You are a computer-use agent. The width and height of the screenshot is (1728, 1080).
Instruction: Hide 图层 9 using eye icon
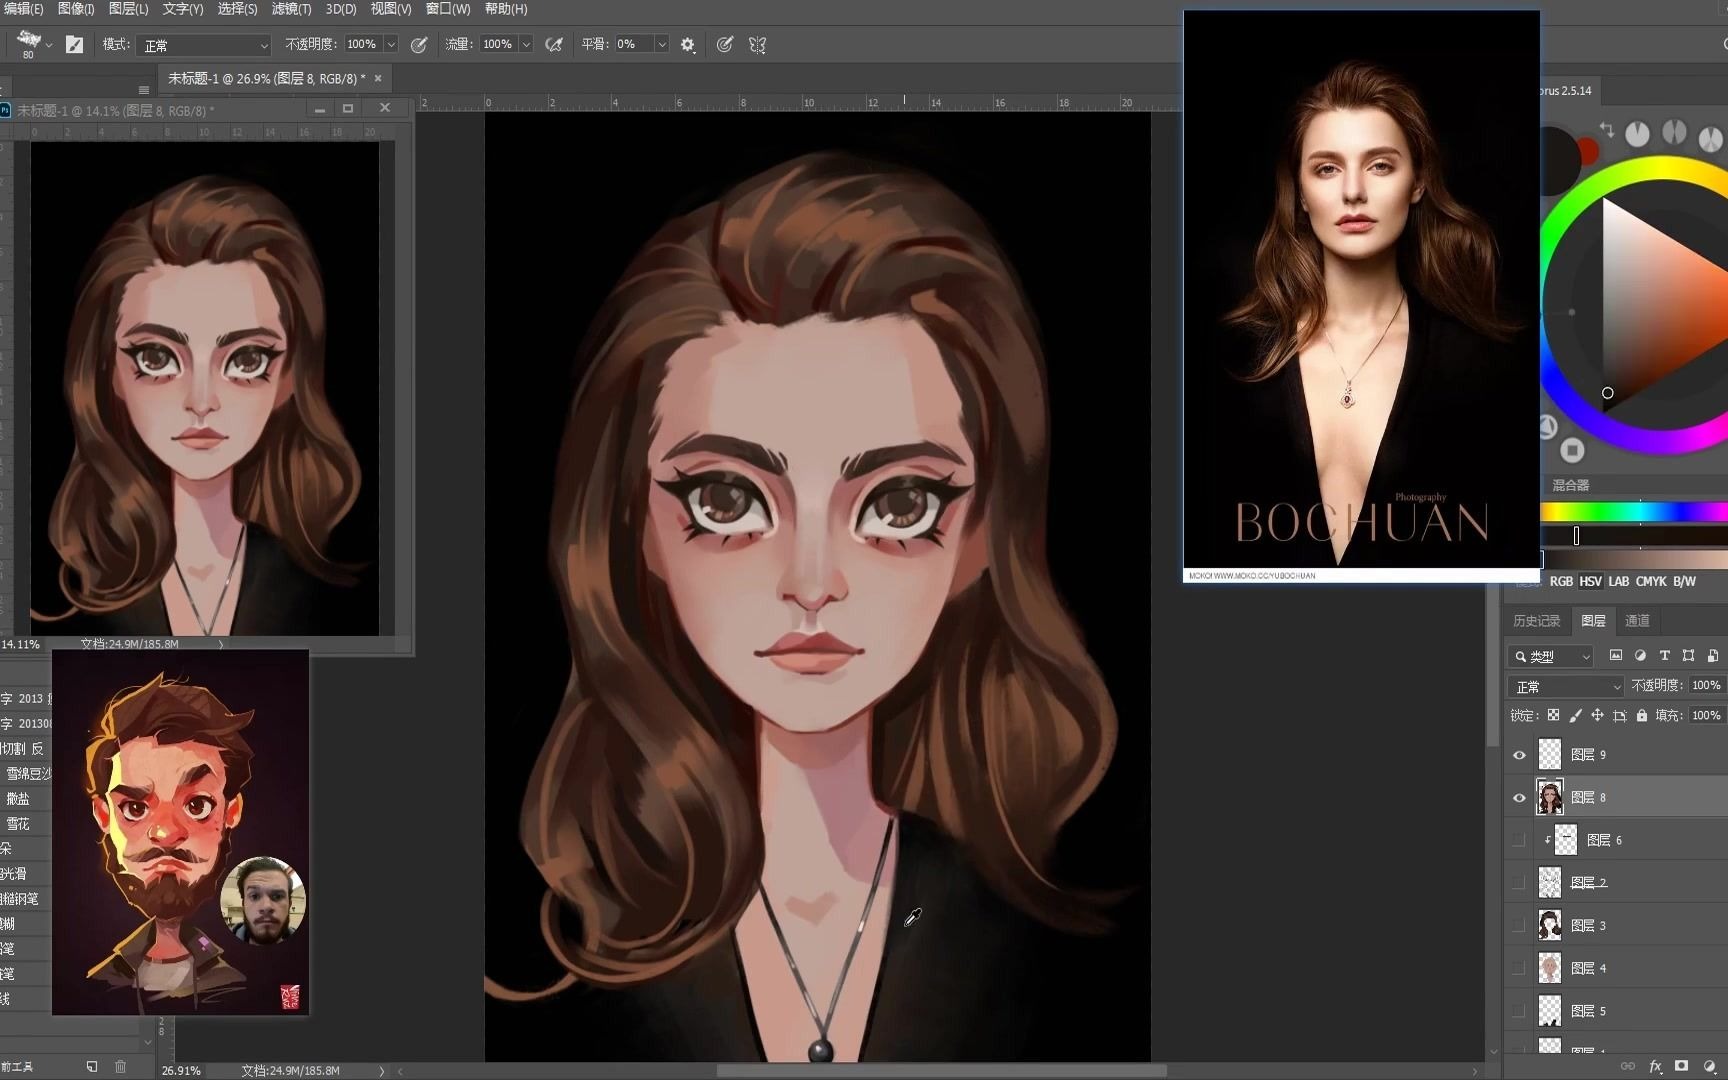click(x=1519, y=755)
